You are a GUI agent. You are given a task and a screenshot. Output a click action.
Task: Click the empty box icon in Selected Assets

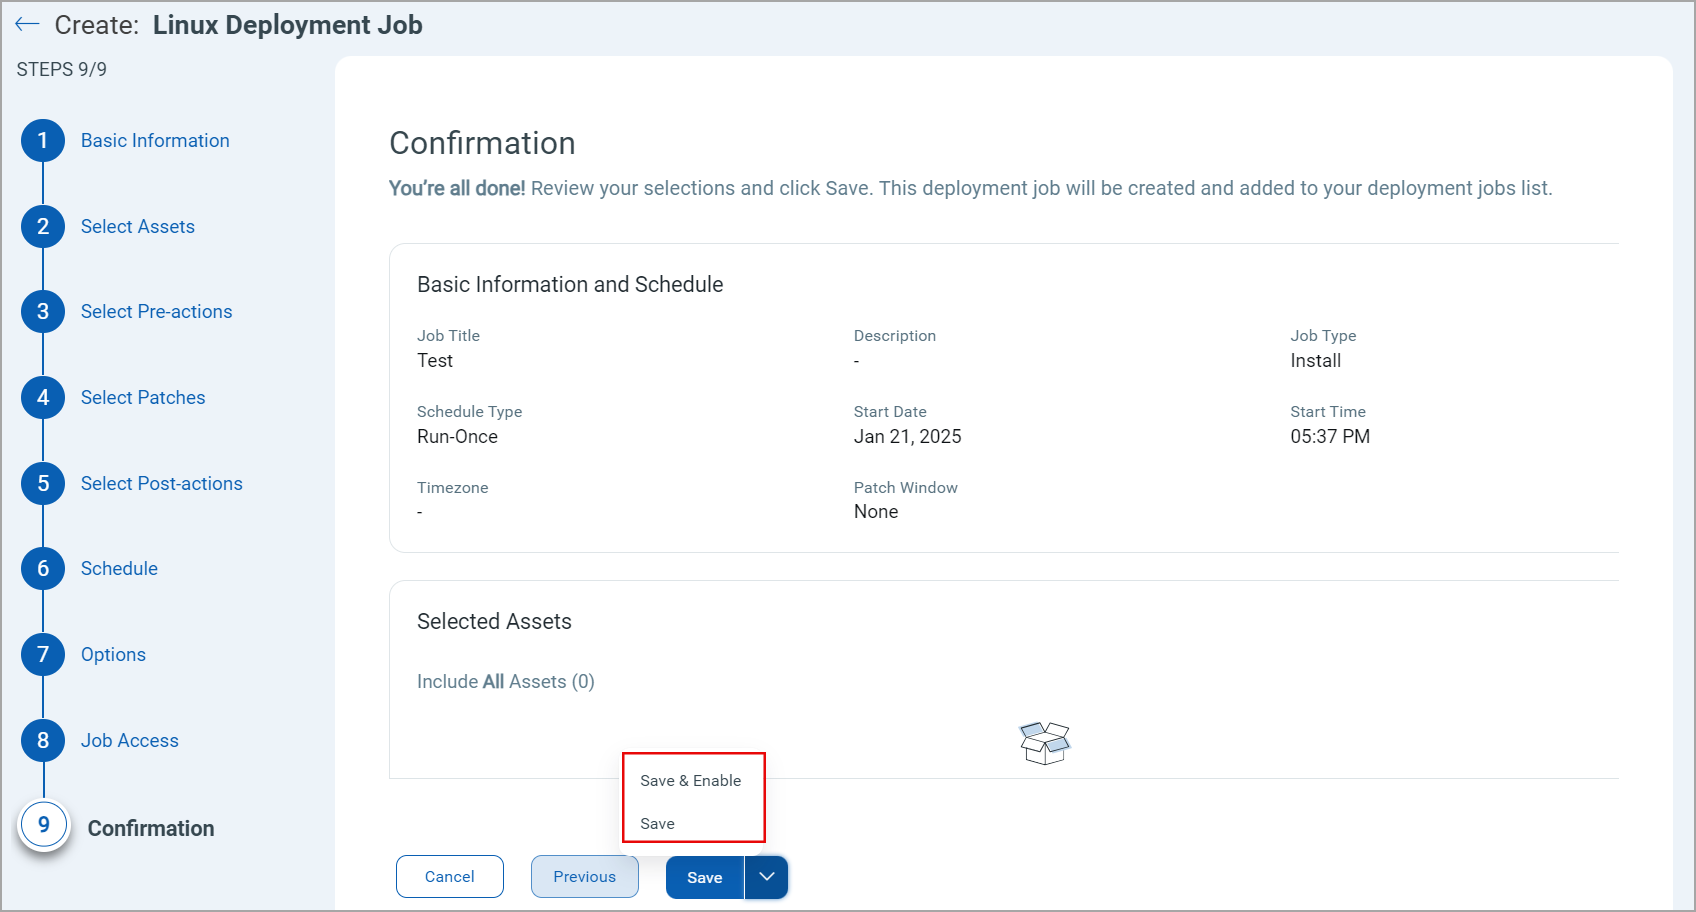(1044, 743)
